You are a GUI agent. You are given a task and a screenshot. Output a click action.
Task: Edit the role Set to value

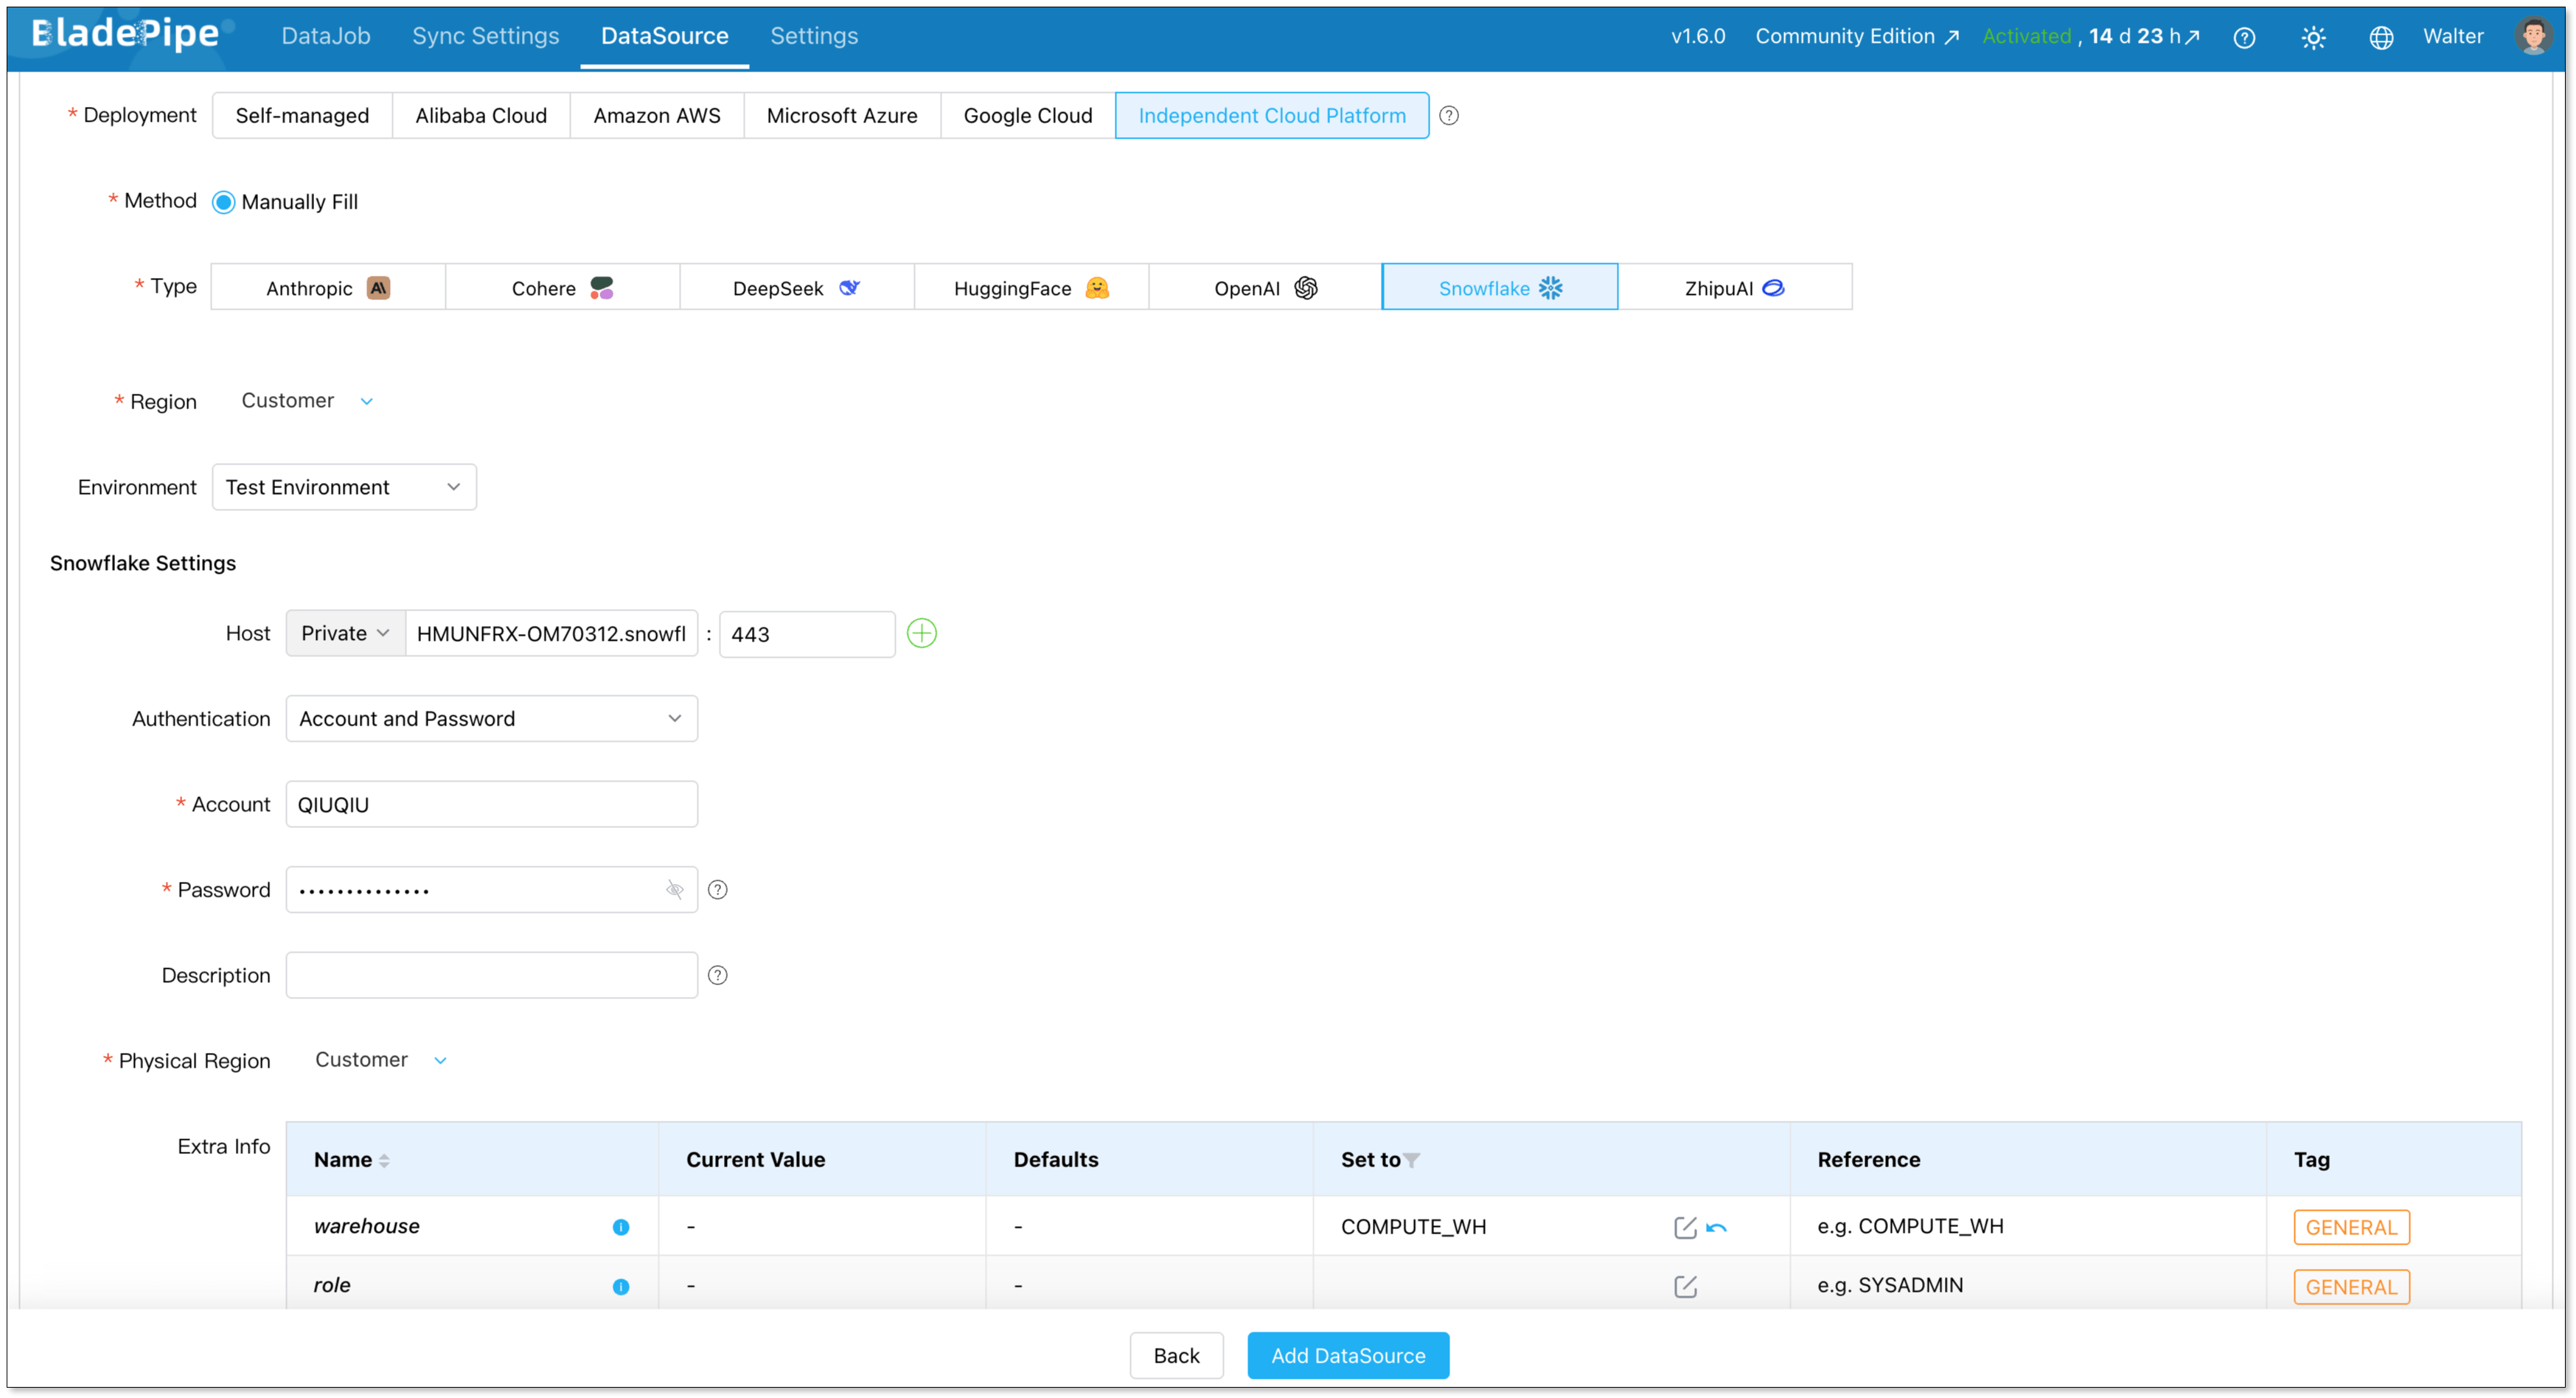[x=1685, y=1286]
